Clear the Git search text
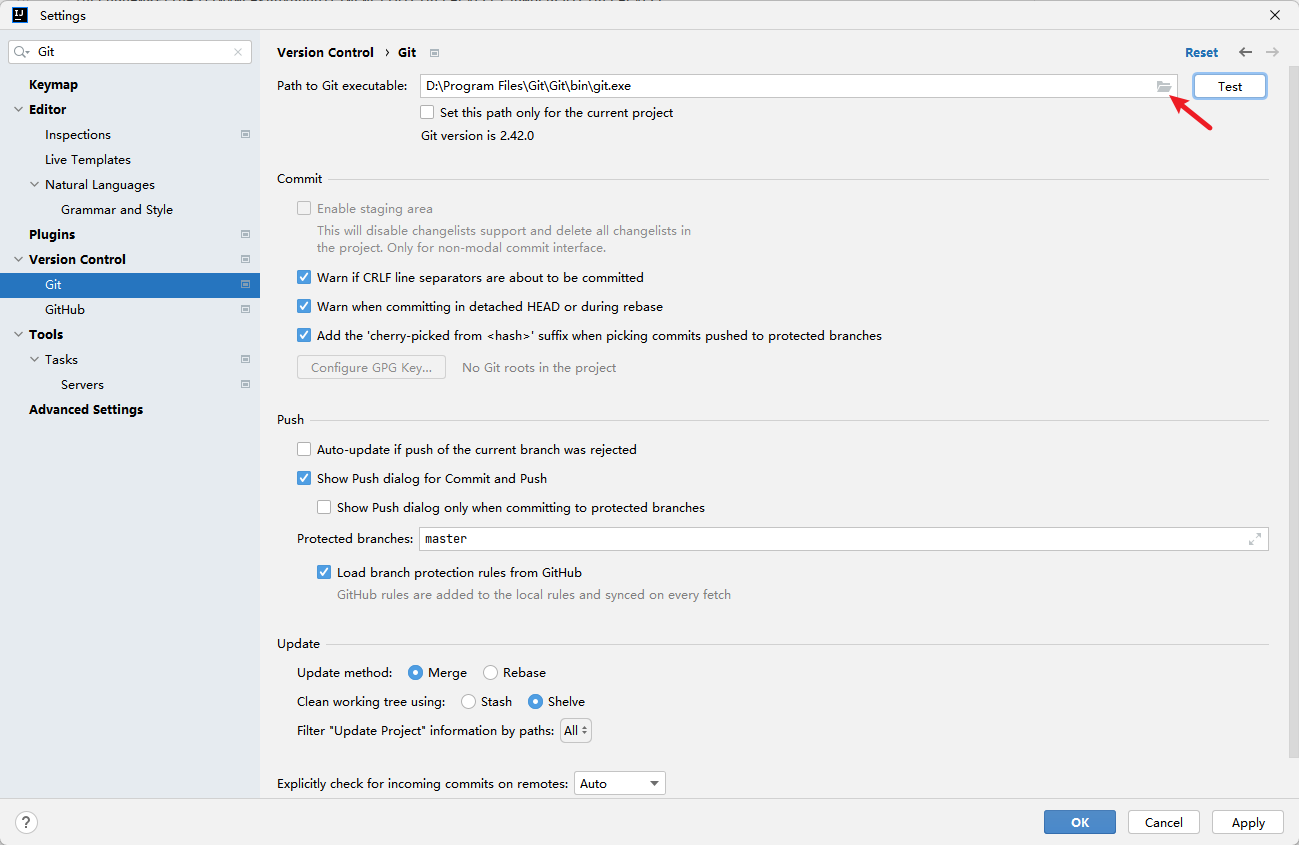1299x845 pixels. [x=238, y=52]
